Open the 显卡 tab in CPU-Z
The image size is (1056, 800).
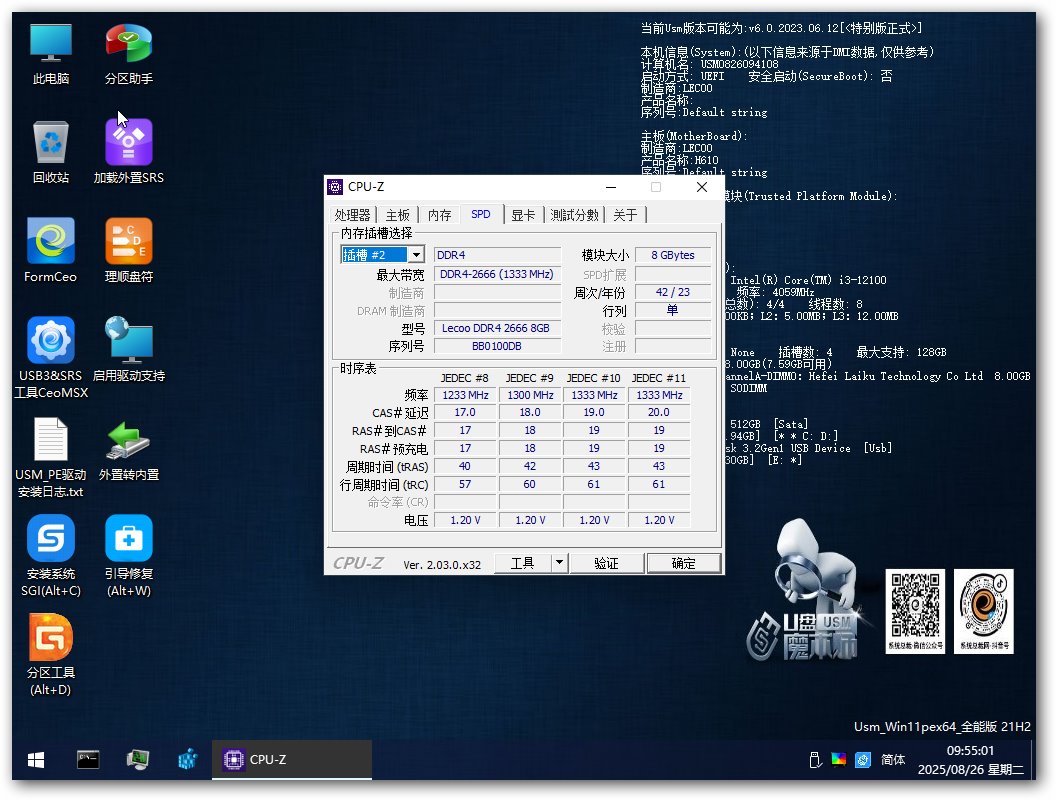coord(522,215)
